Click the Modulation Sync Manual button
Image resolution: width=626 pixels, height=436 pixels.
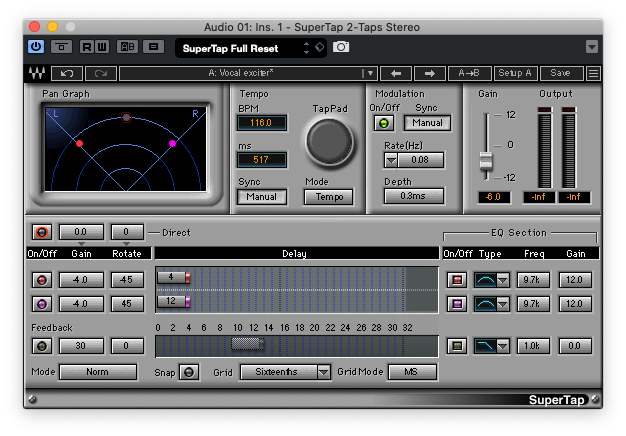(427, 123)
